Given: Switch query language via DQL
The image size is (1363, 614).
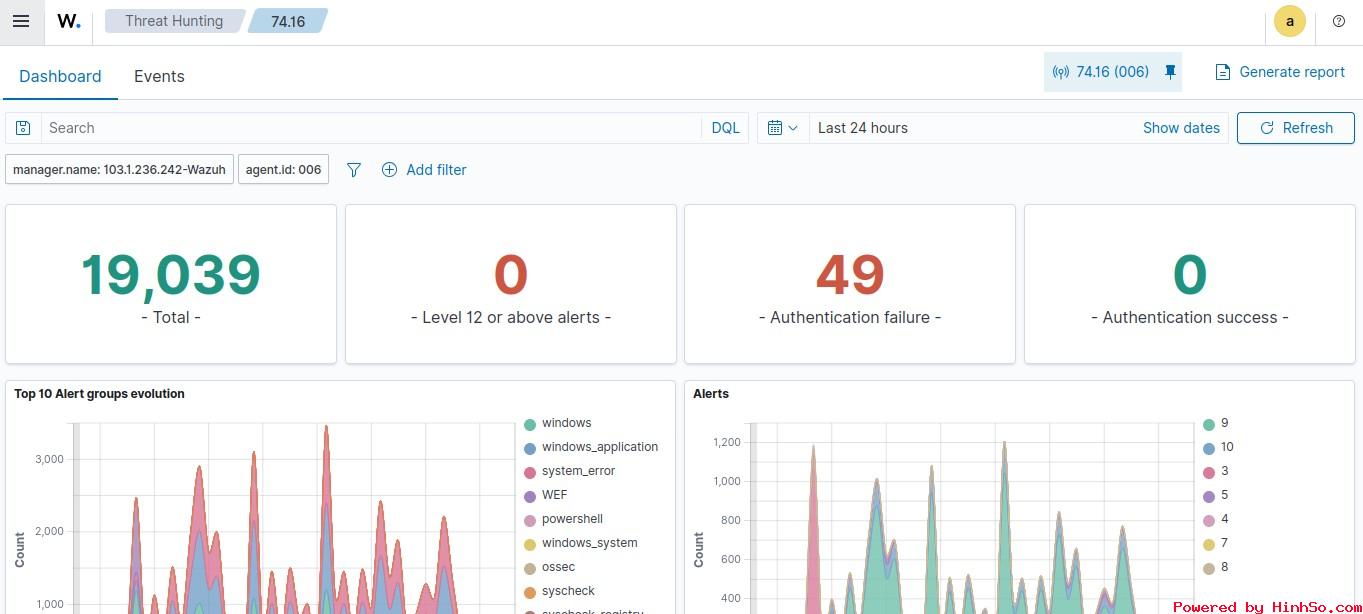Looking at the screenshot, I should tap(725, 128).
